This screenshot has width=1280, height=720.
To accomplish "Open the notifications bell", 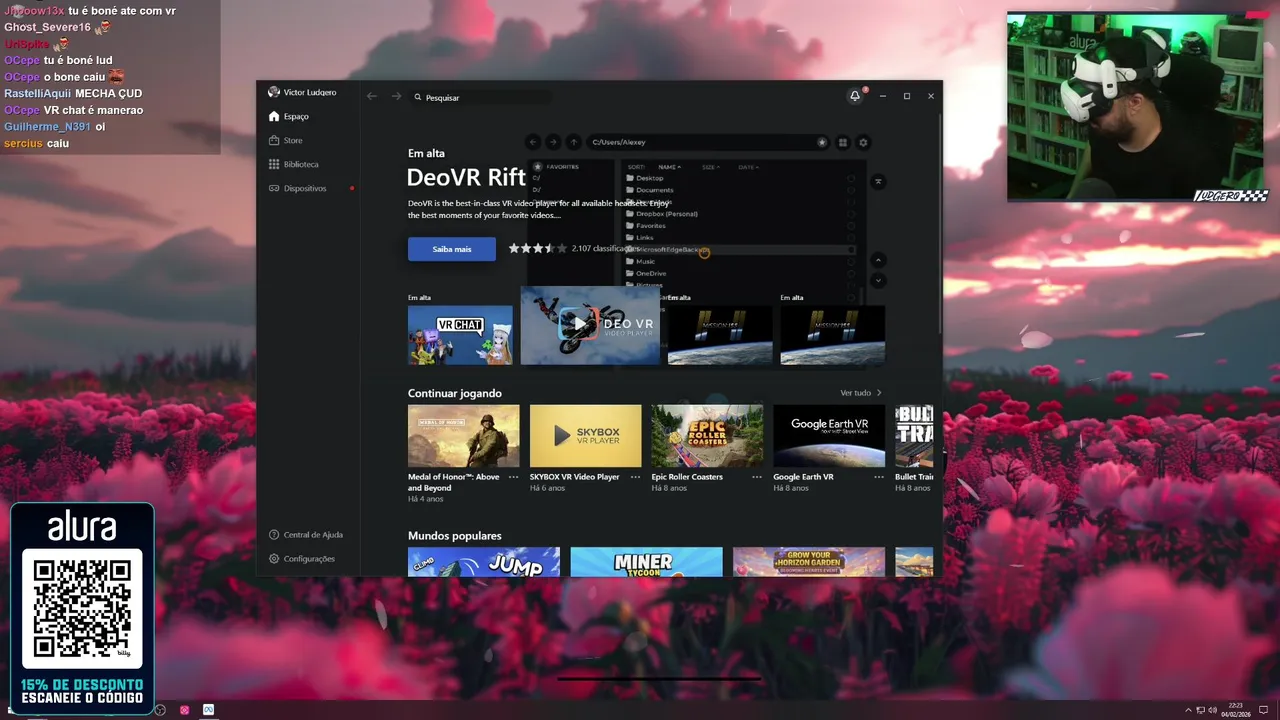I will tap(855, 96).
